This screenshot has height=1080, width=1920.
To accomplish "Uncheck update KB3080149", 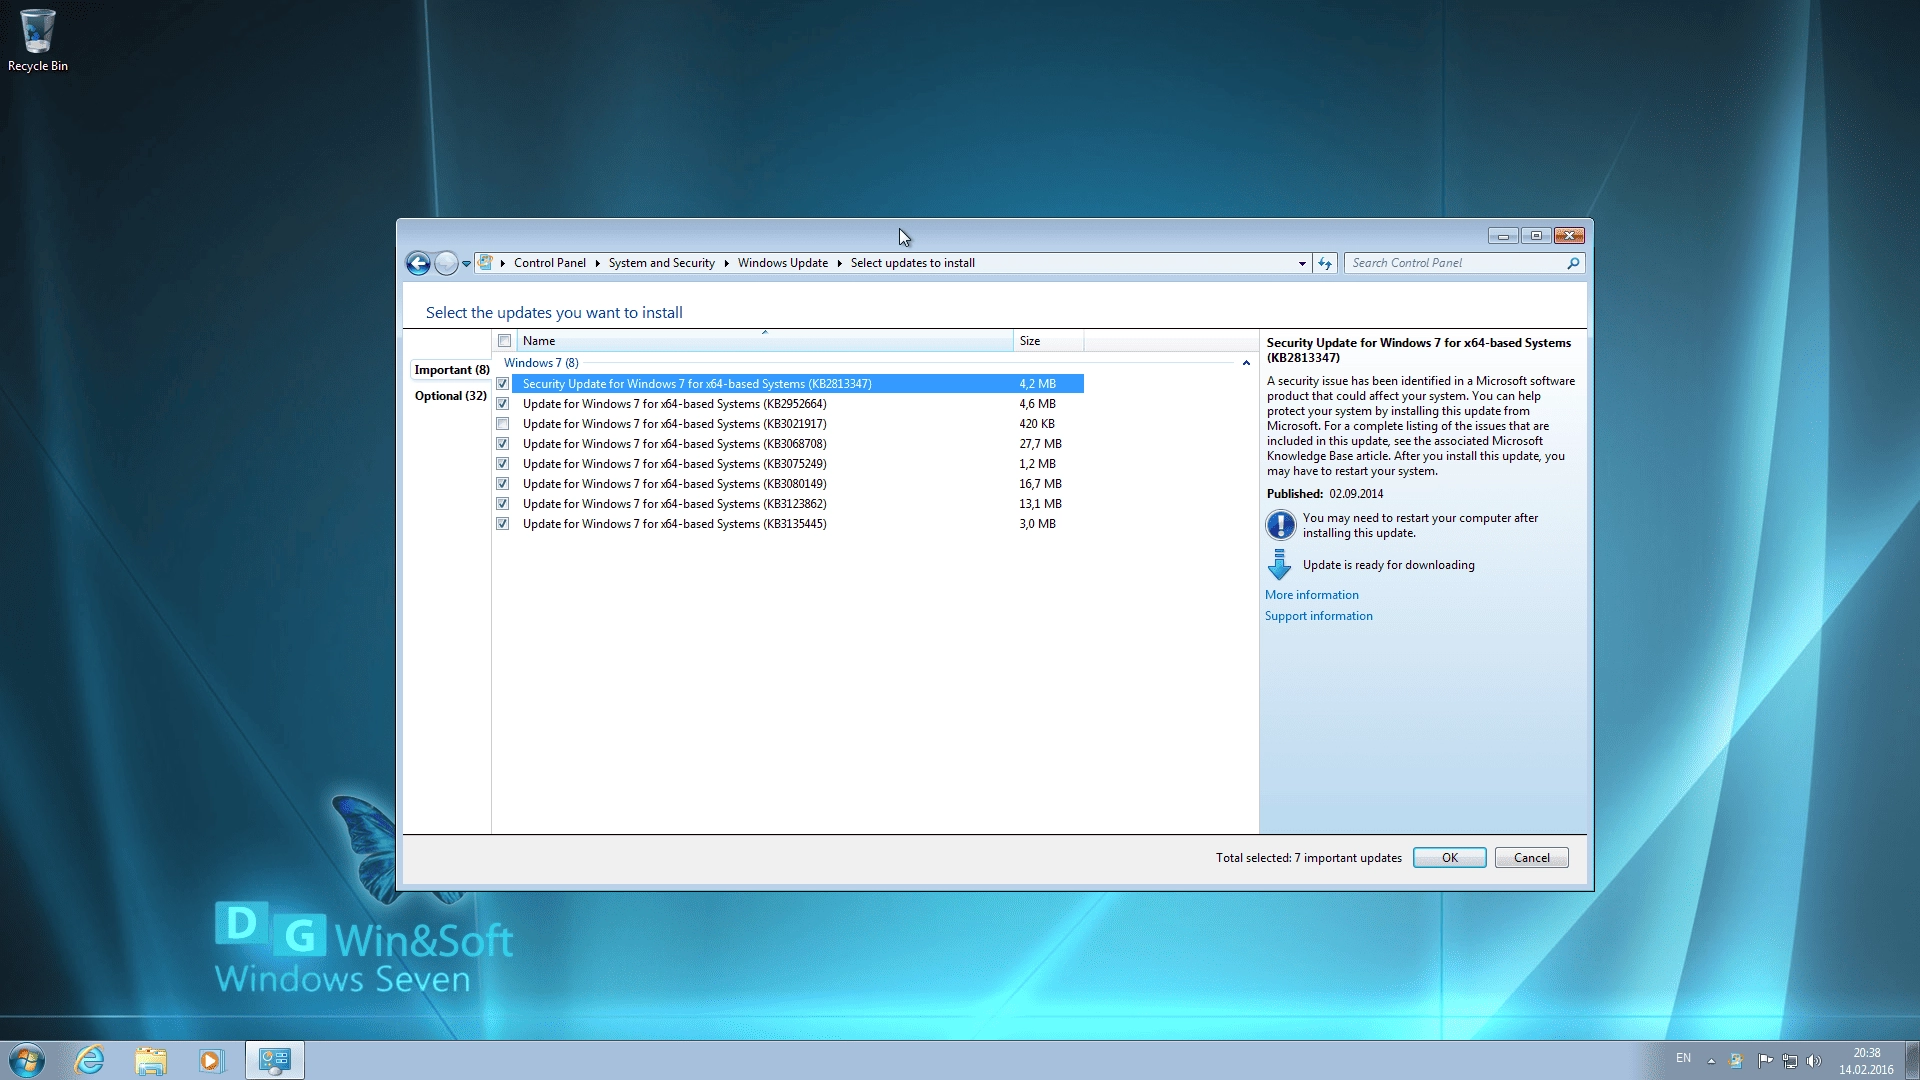I will (503, 484).
